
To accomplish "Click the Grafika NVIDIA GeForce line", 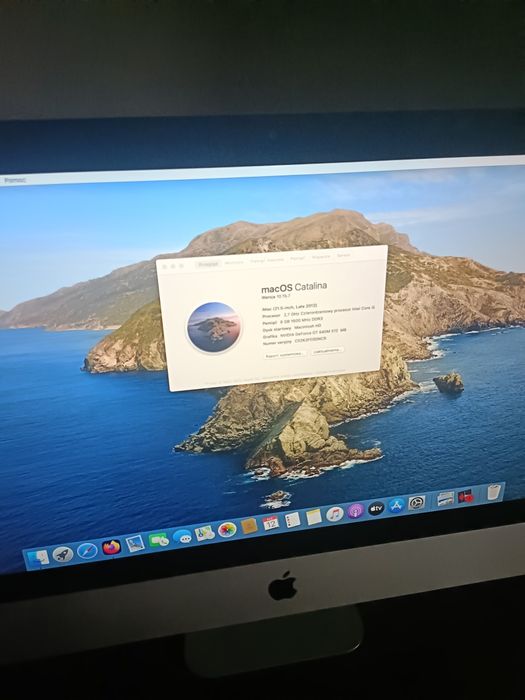I will (x=304, y=333).
